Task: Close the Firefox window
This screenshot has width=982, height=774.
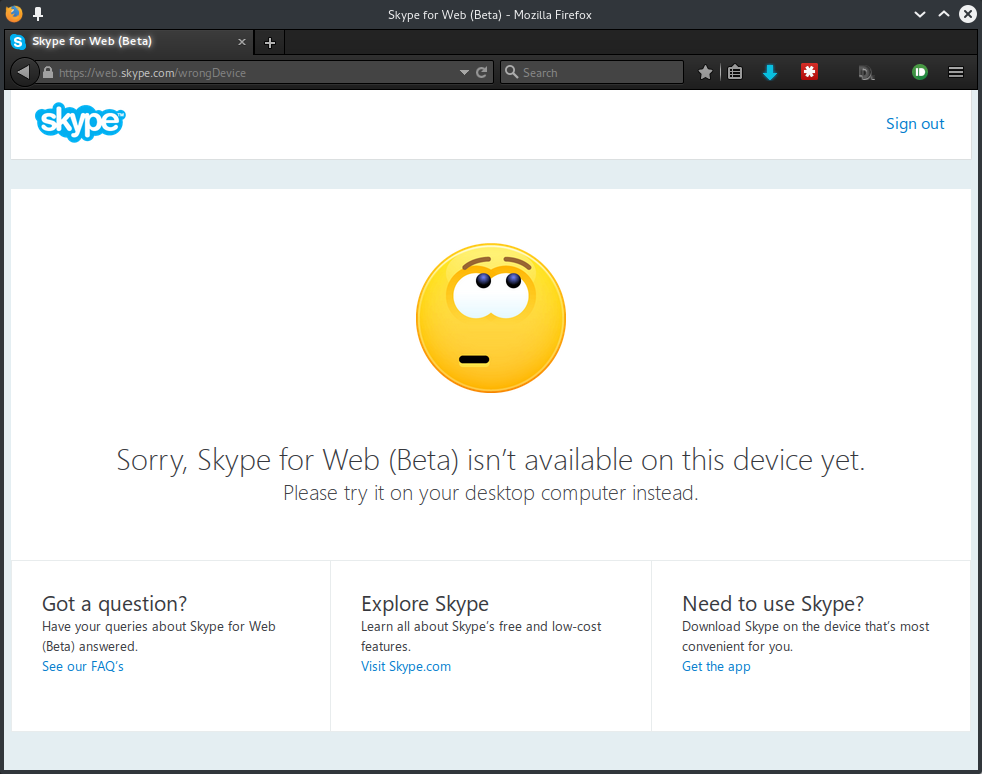Action: 968,14
